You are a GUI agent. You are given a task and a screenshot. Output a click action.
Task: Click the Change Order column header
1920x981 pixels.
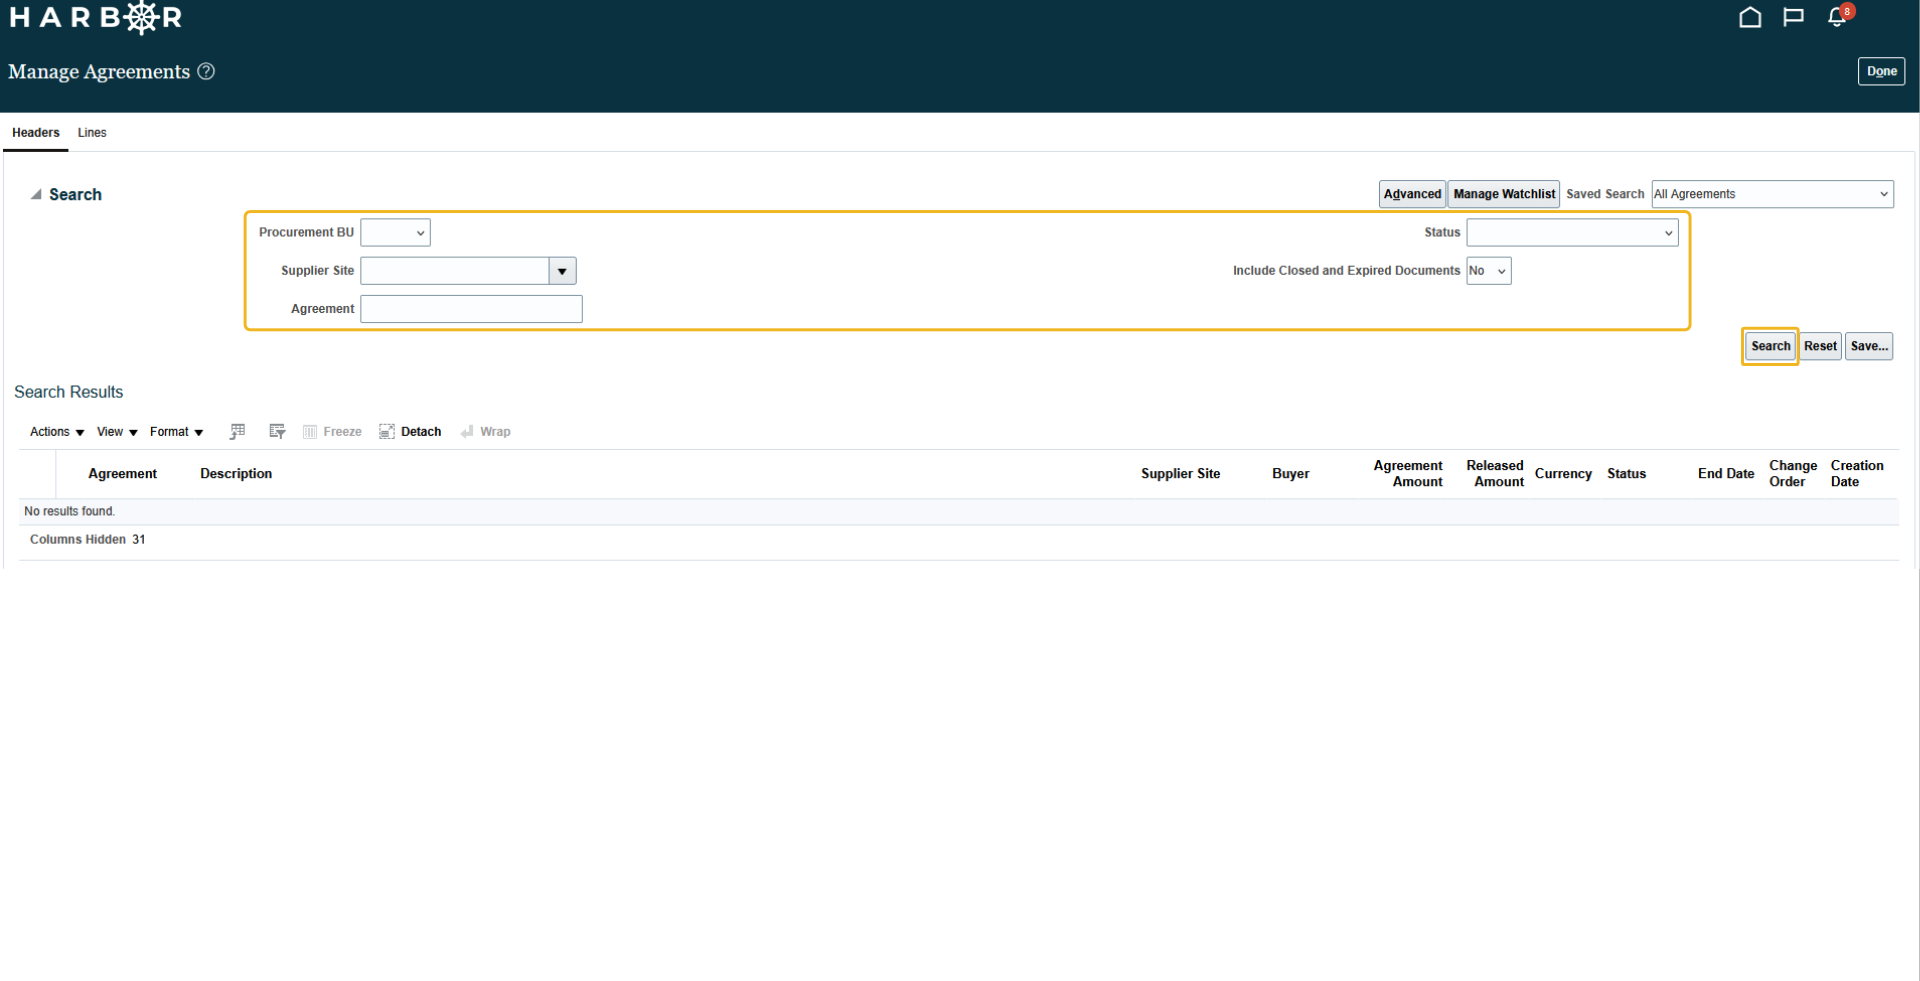pos(1793,474)
